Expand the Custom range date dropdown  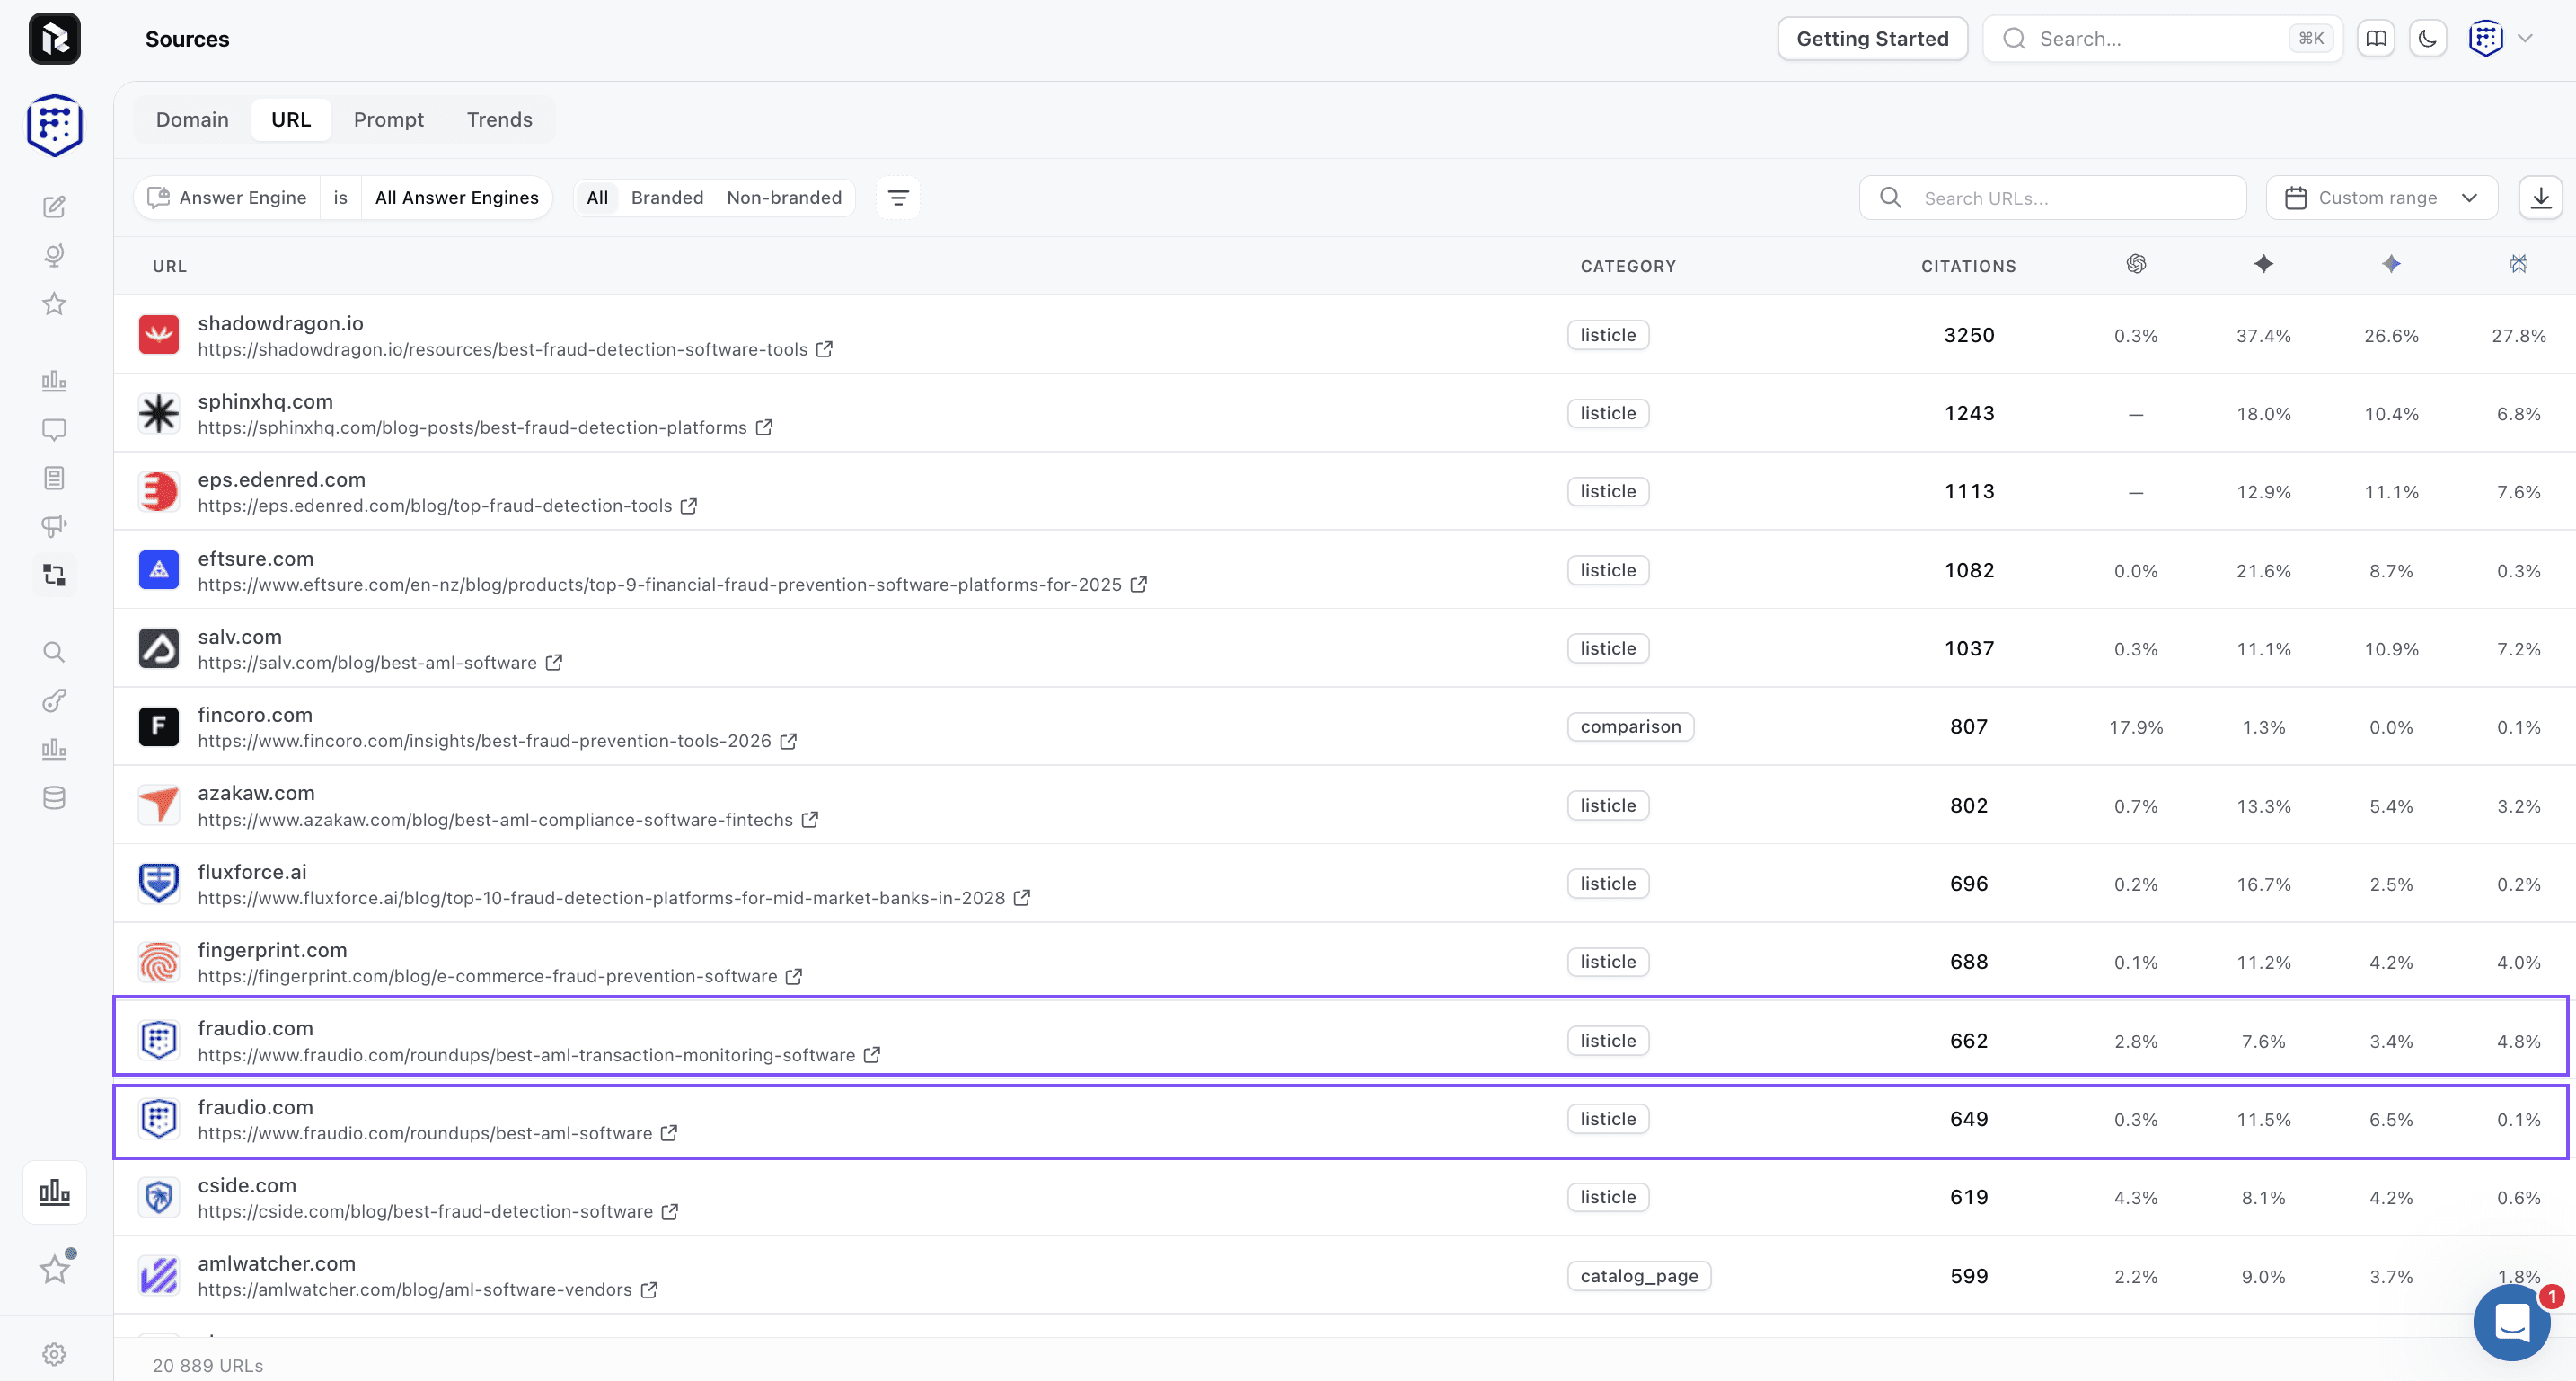click(x=2381, y=198)
